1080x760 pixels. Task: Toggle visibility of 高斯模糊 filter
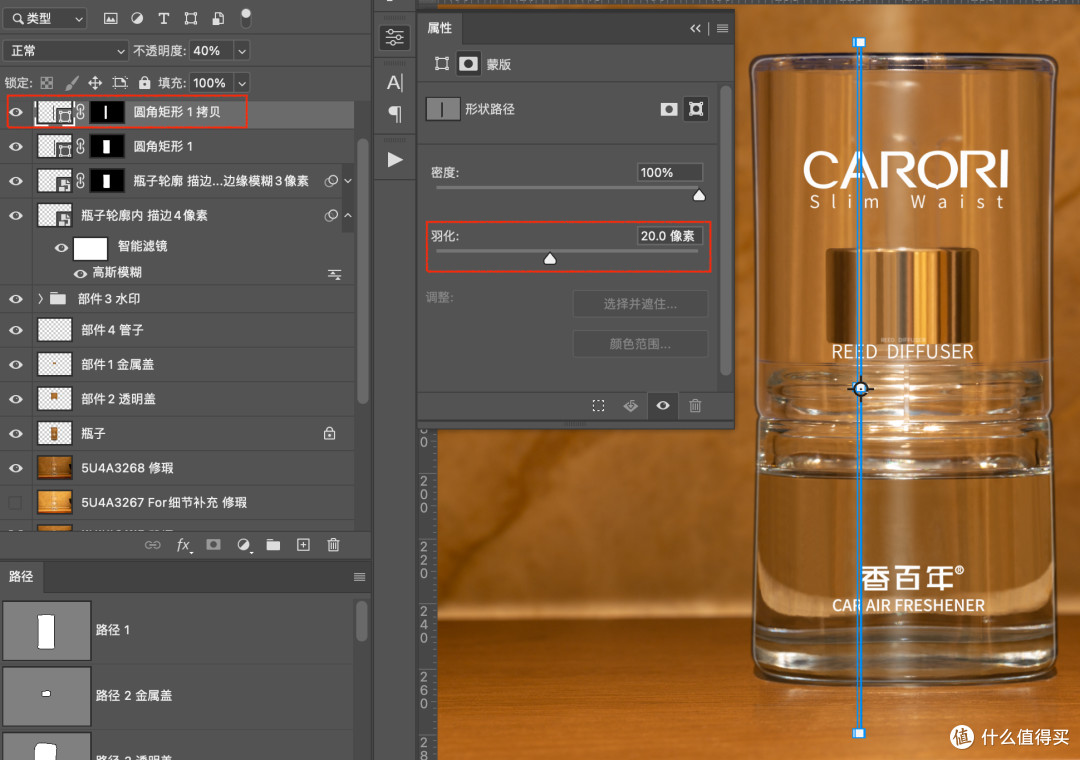pyautogui.click(x=81, y=274)
